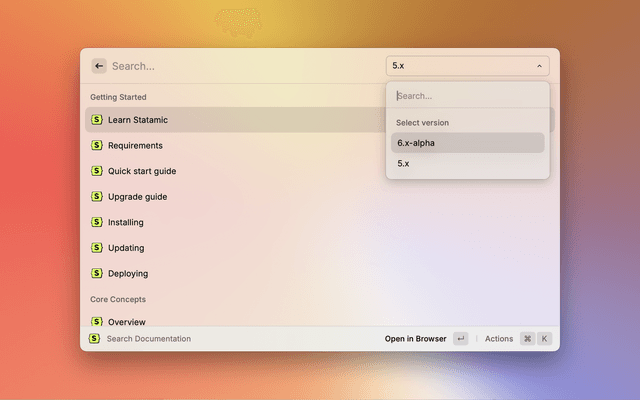This screenshot has width=640, height=400.
Task: Click Statamic icon beside Quick start guide
Action: [x=97, y=171]
